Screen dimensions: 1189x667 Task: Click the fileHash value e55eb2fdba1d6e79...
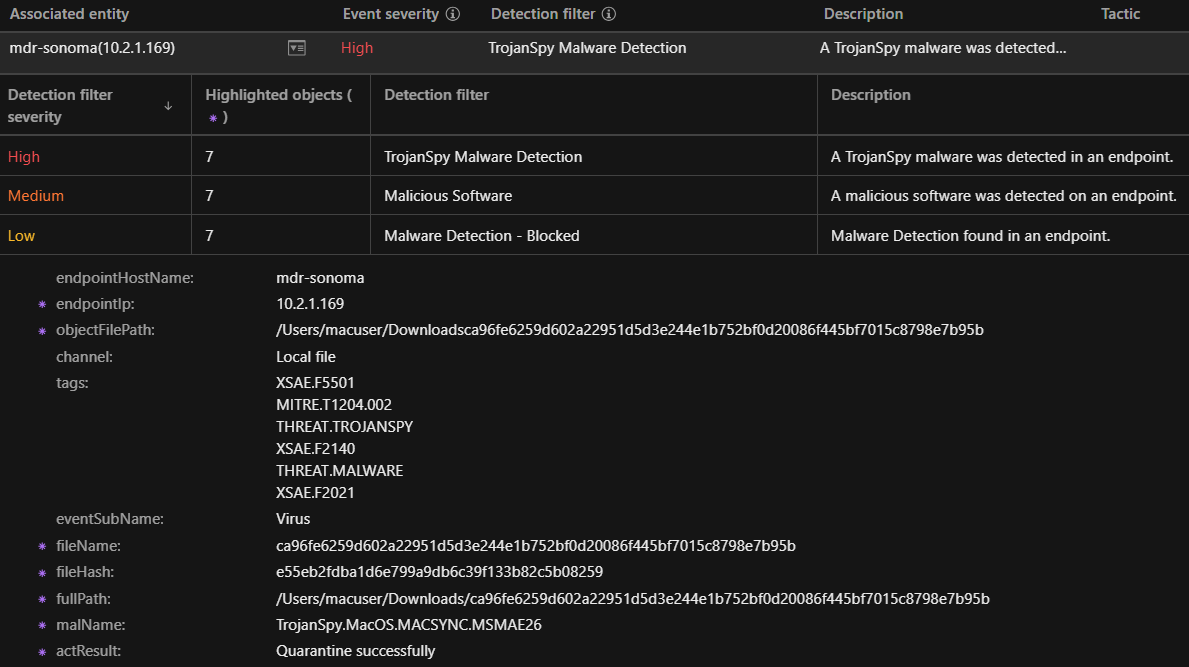pyautogui.click(x=439, y=572)
